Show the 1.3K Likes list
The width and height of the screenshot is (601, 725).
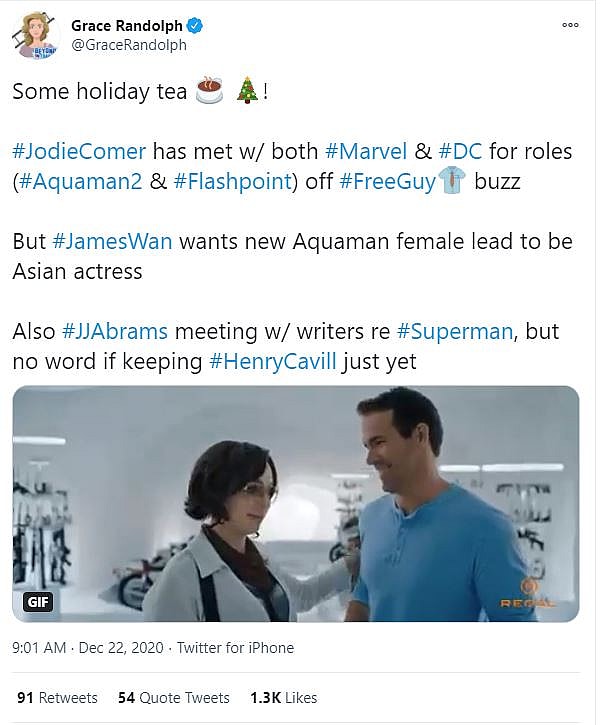click(x=283, y=697)
